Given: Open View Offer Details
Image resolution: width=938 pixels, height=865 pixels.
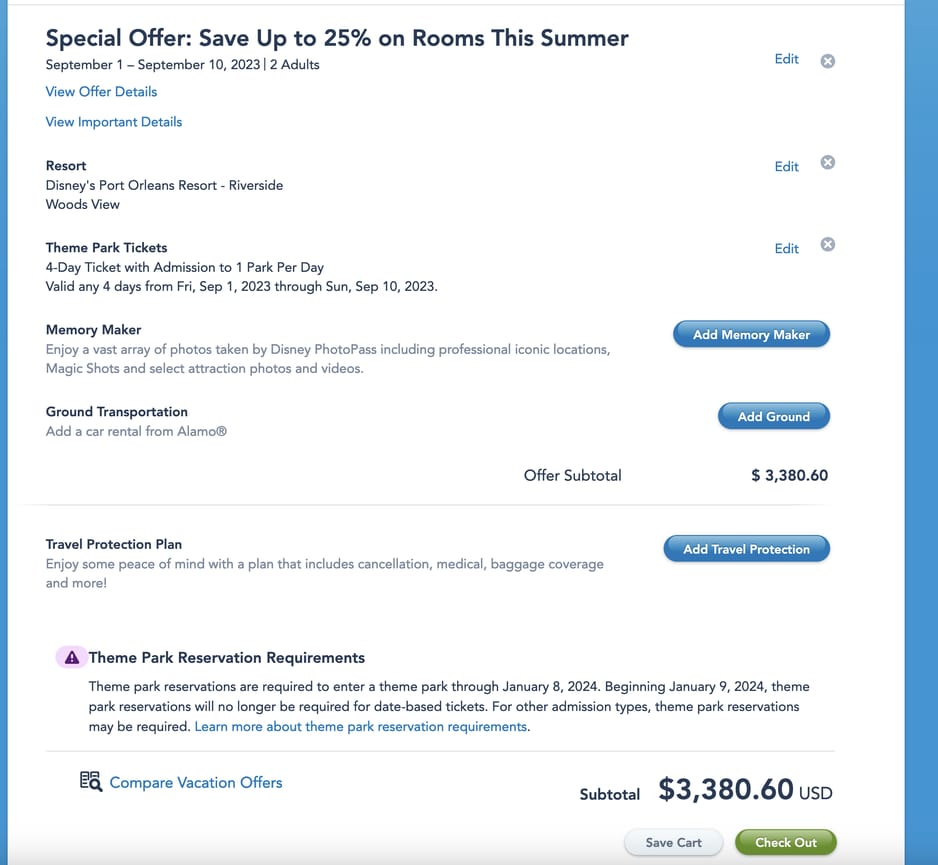Looking at the screenshot, I should 101,92.
